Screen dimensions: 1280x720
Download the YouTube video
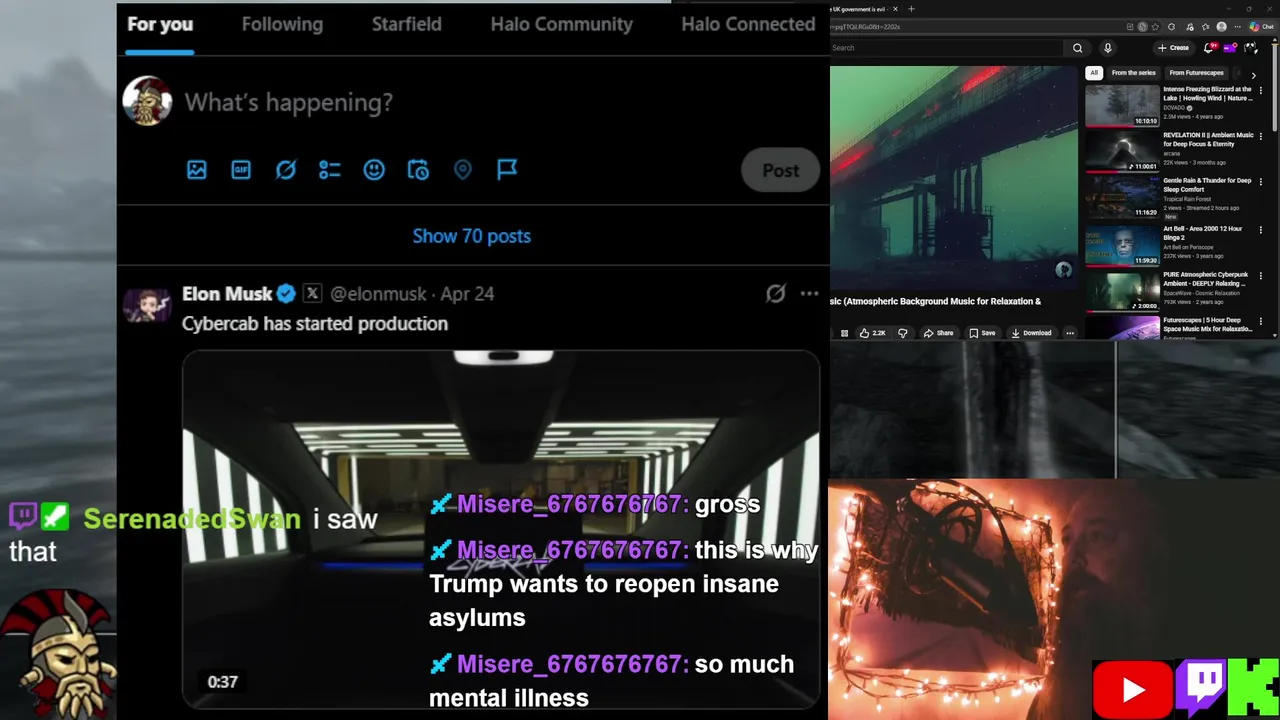pyautogui.click(x=1031, y=333)
